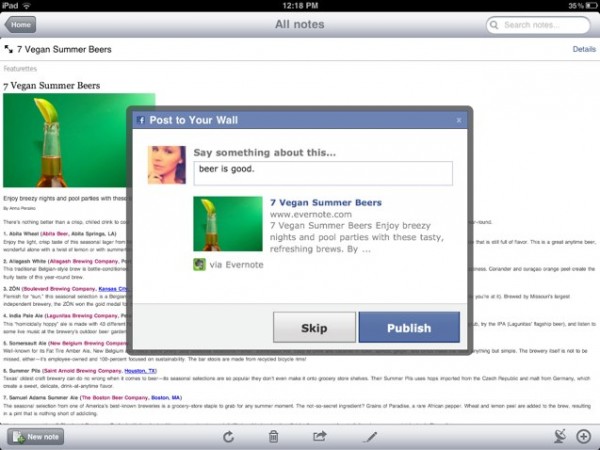This screenshot has height=450, width=600.
Task: Click the via Evernote label
Action: coord(236,265)
